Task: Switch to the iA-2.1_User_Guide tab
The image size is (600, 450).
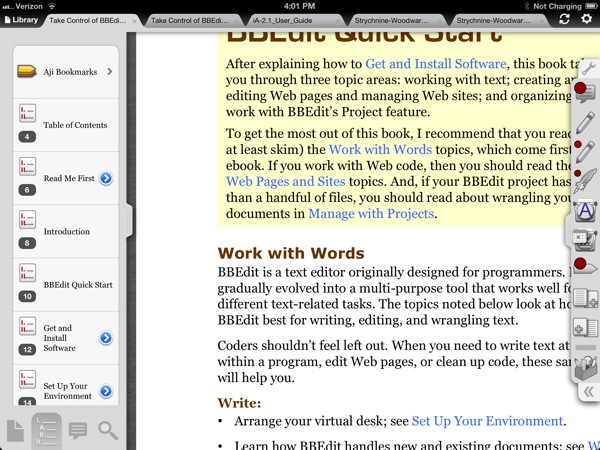Action: (282, 20)
